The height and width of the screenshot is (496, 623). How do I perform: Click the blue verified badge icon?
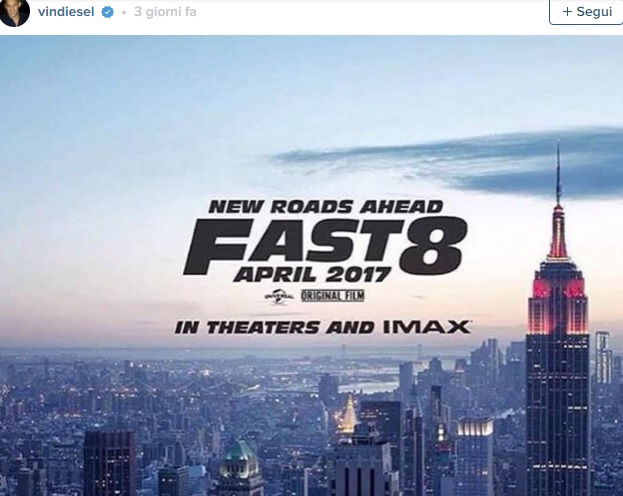pyautogui.click(x=107, y=12)
